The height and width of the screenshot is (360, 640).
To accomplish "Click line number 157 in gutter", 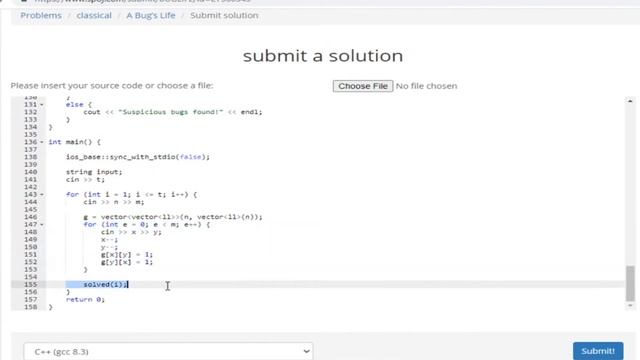I will click(31, 300).
